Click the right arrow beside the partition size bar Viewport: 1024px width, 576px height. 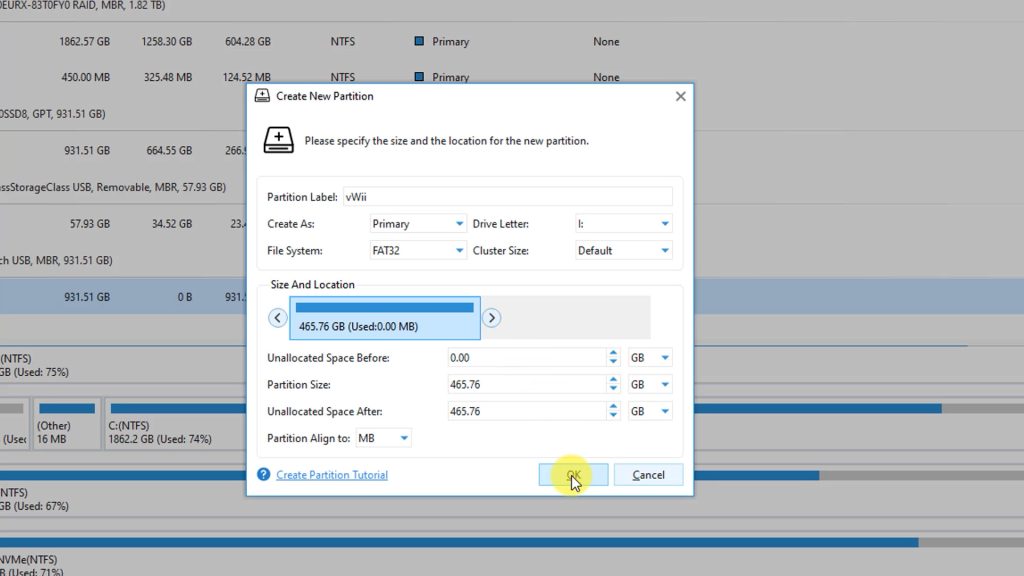(491, 317)
